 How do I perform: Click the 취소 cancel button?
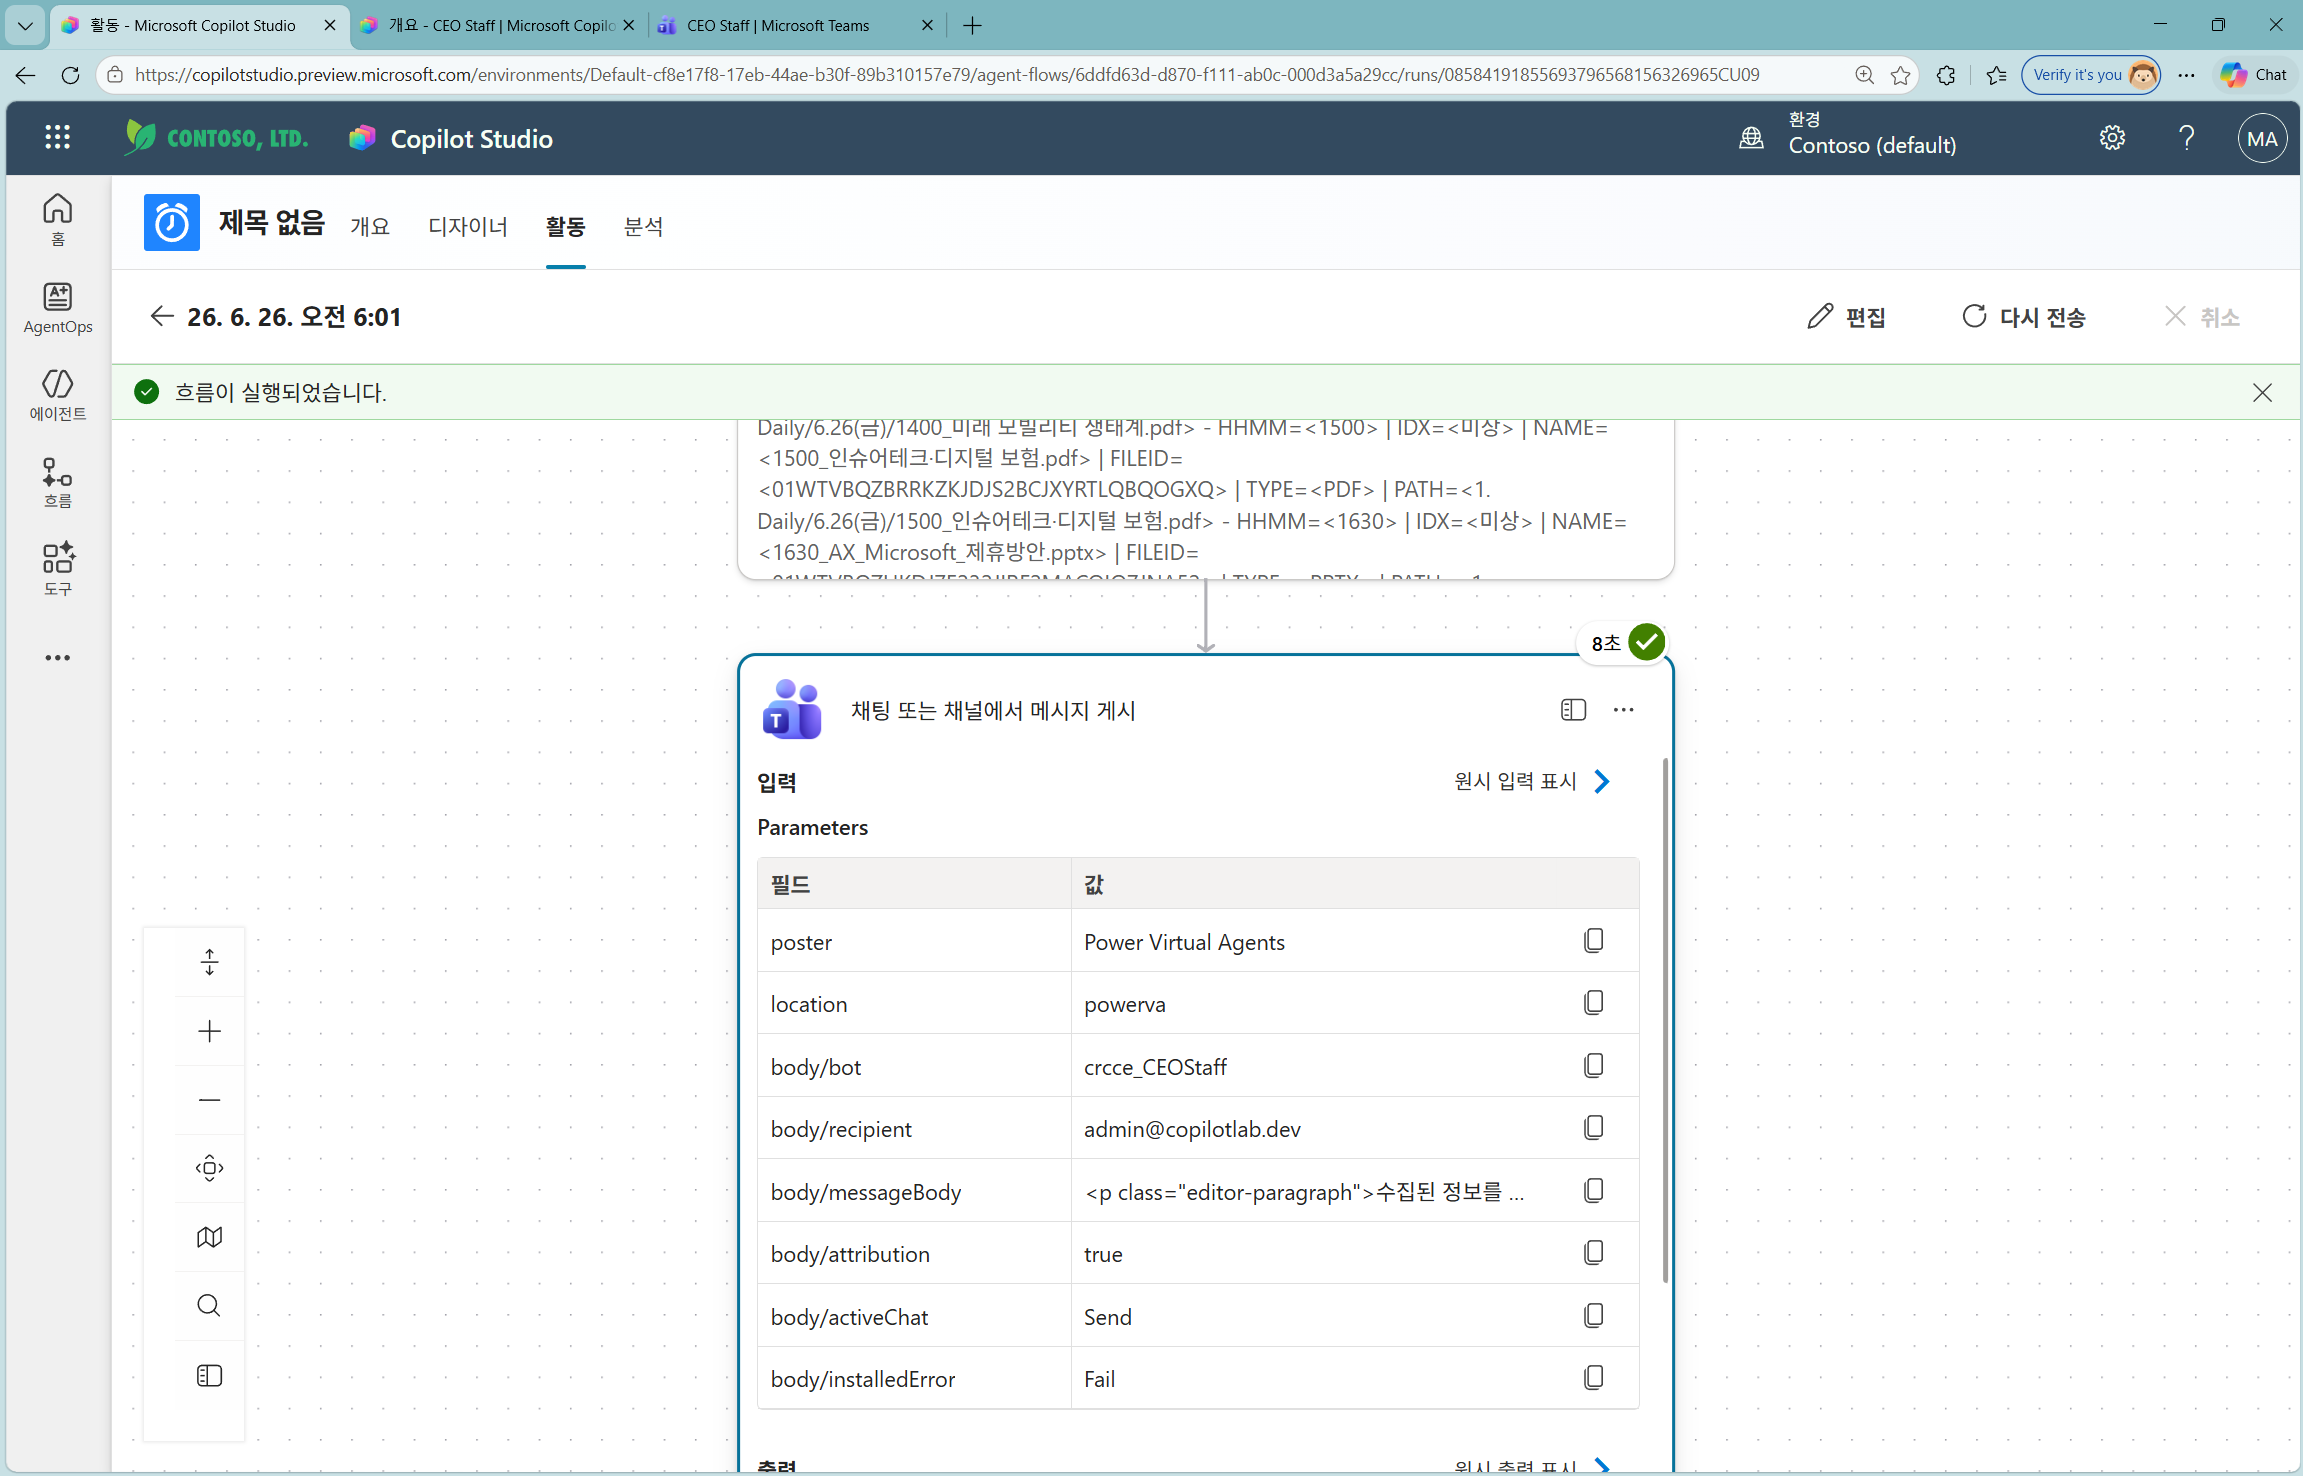pos(2202,317)
